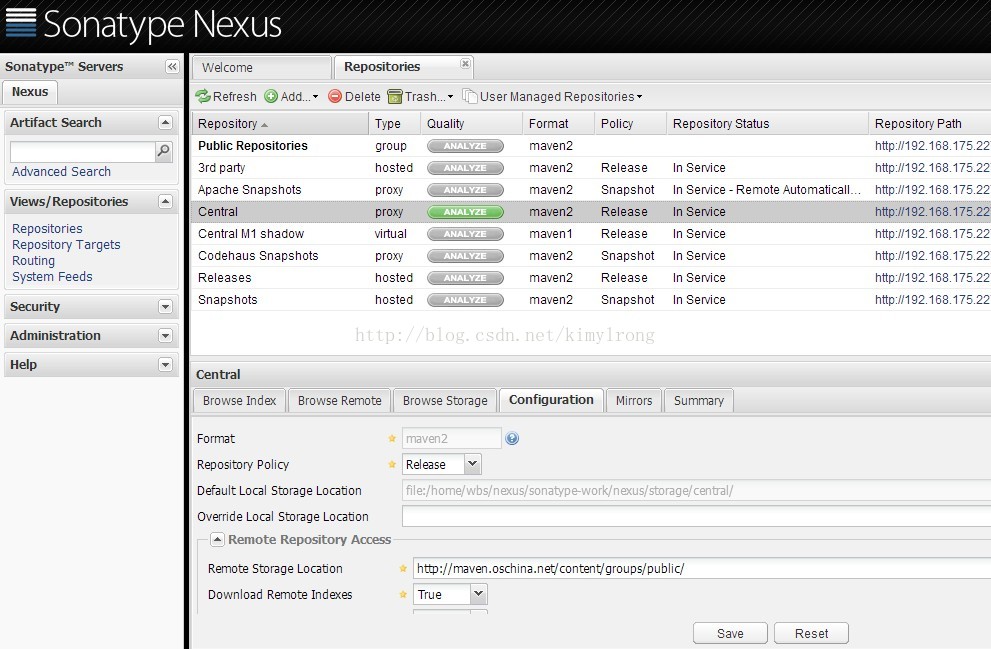Close the Repositories tab
The width and height of the screenshot is (991, 649).
pos(465,63)
